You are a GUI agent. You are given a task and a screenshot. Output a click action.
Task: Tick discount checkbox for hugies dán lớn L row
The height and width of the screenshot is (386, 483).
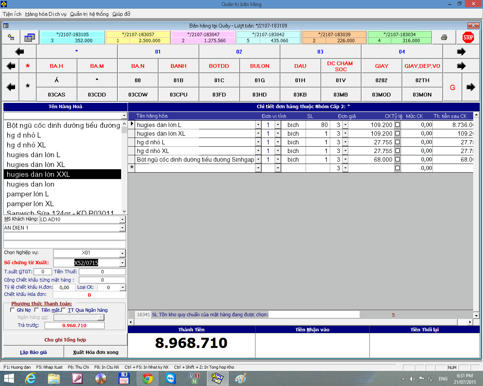pos(397,125)
